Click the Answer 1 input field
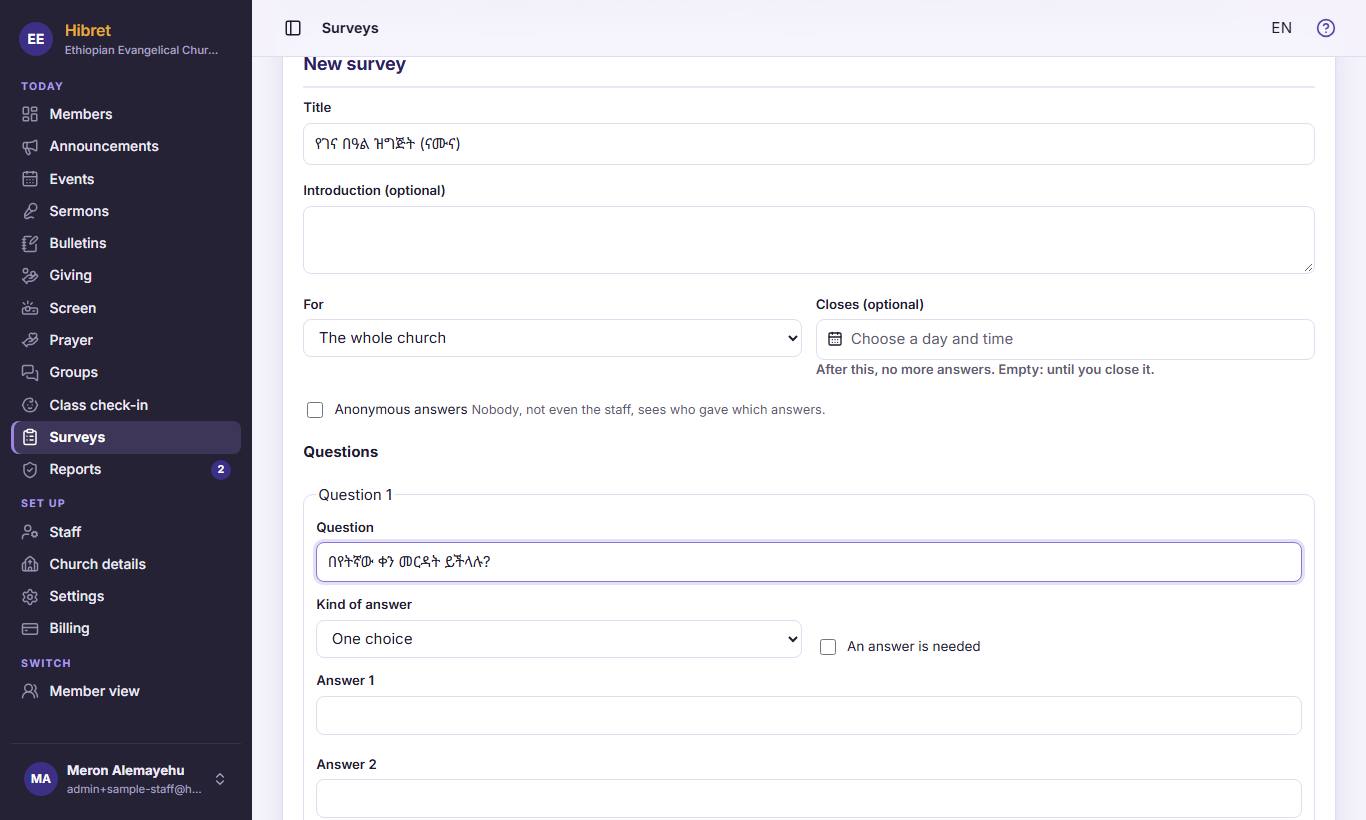Viewport: 1366px width, 820px height. click(808, 715)
